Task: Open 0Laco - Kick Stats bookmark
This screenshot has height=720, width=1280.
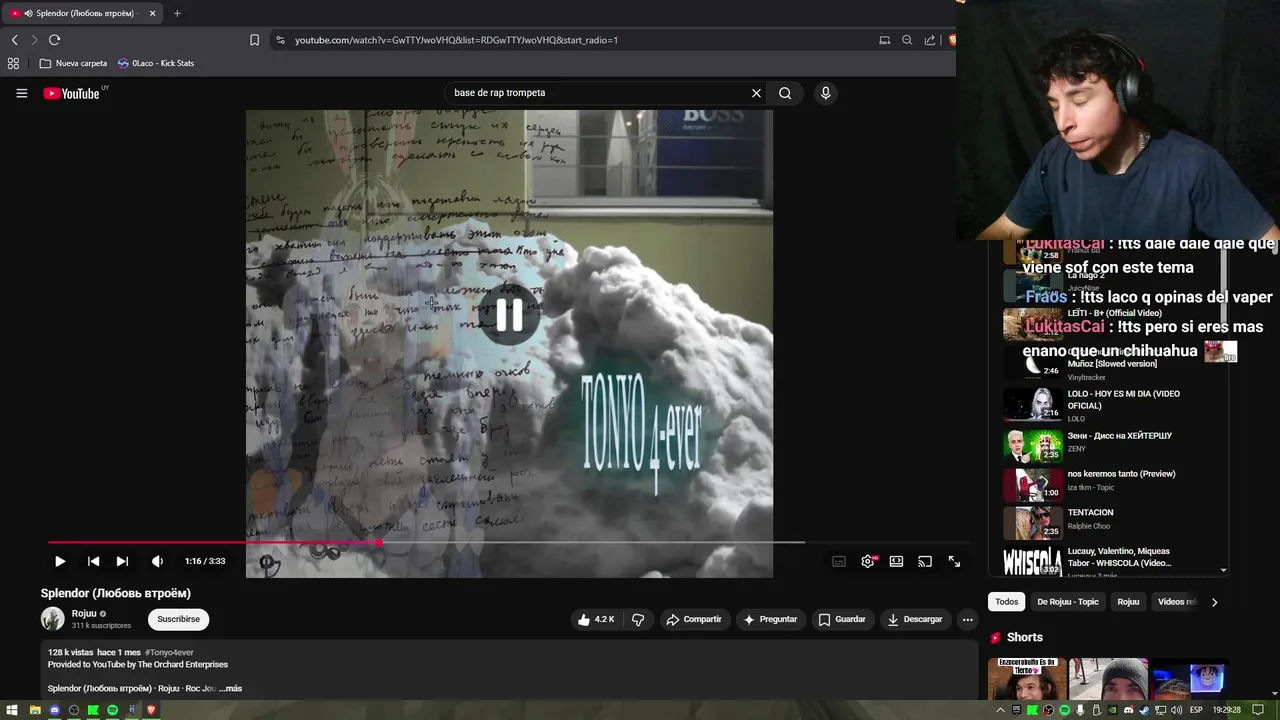Action: (155, 63)
